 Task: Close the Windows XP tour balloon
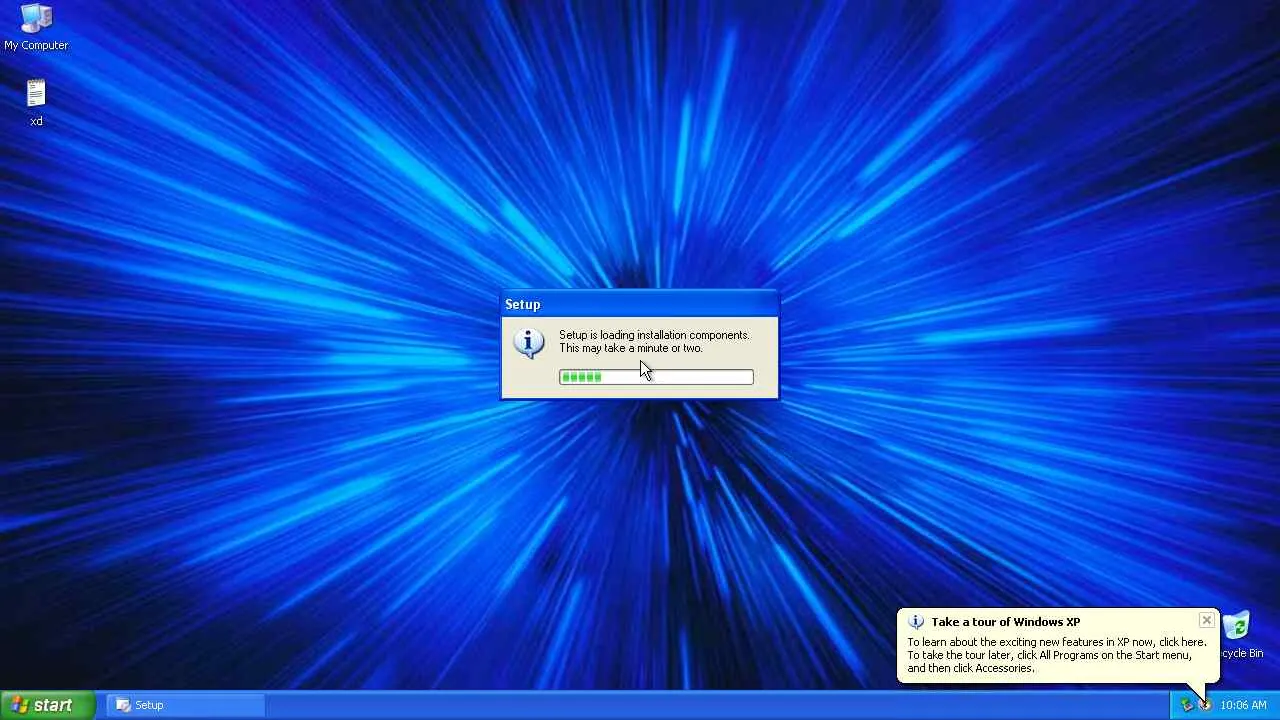[x=1206, y=621]
